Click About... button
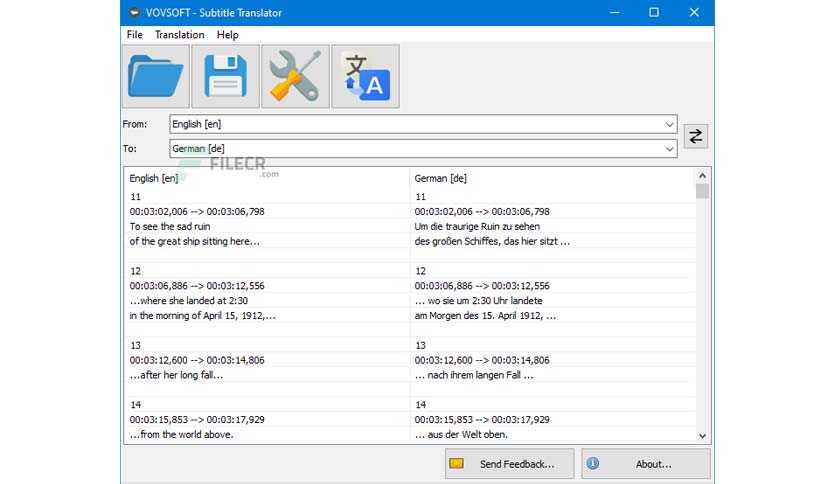This screenshot has width=836, height=484. (x=646, y=464)
